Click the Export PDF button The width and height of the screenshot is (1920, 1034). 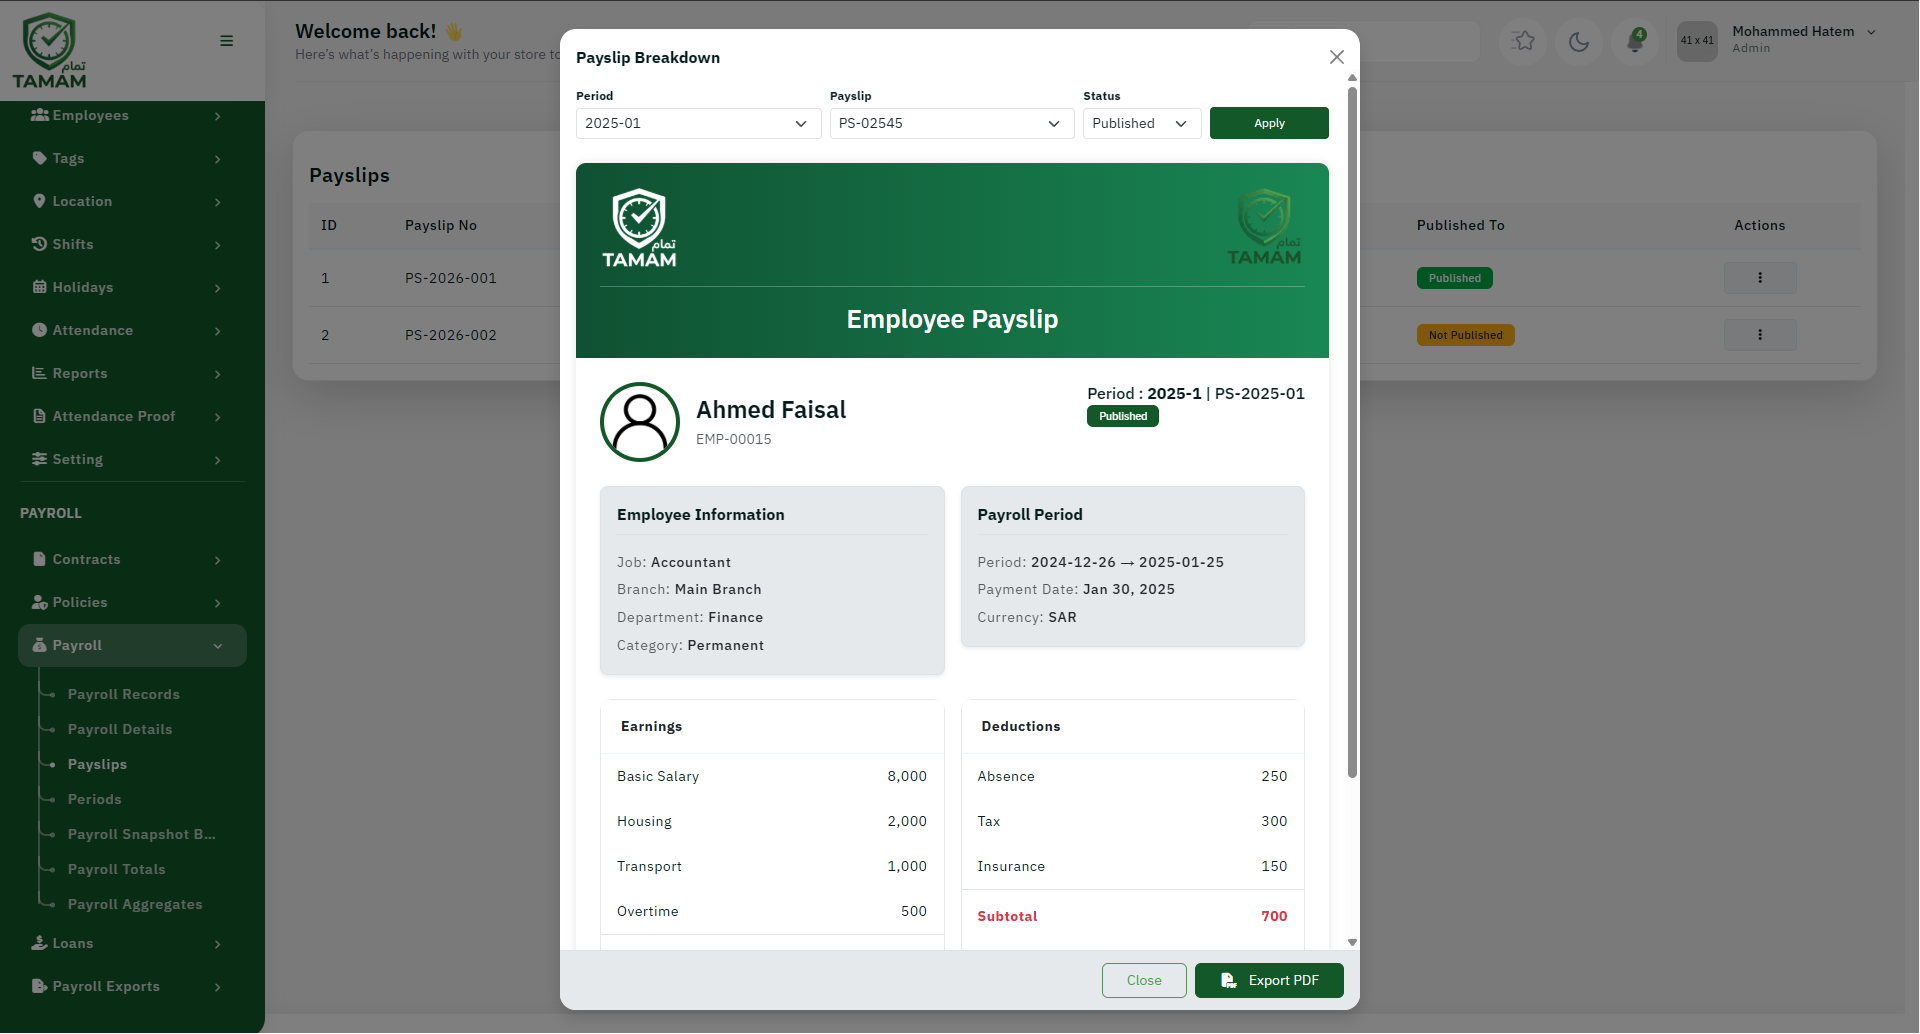click(x=1269, y=980)
